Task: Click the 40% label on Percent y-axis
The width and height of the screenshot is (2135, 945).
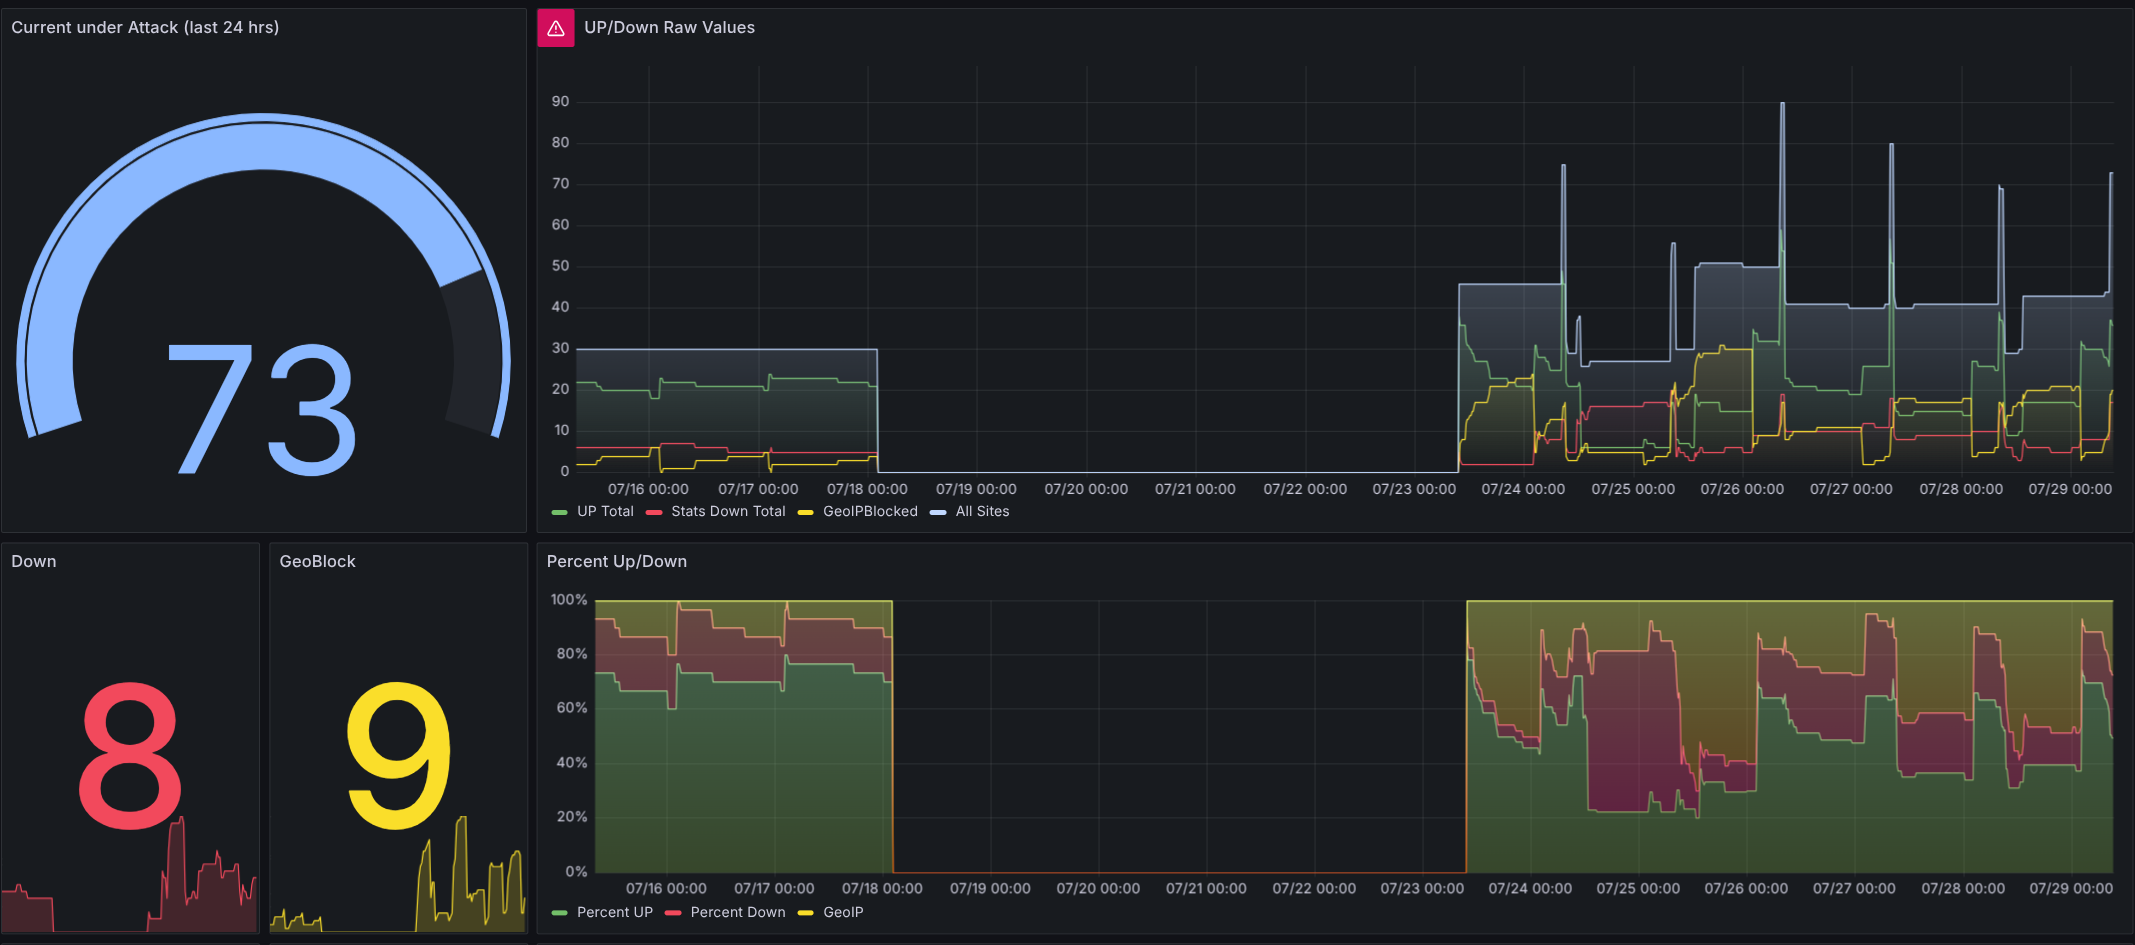Action: pos(572,763)
